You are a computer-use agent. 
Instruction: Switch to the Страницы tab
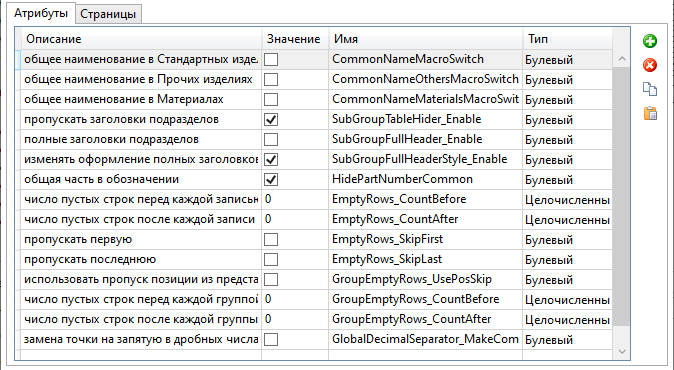[108, 14]
